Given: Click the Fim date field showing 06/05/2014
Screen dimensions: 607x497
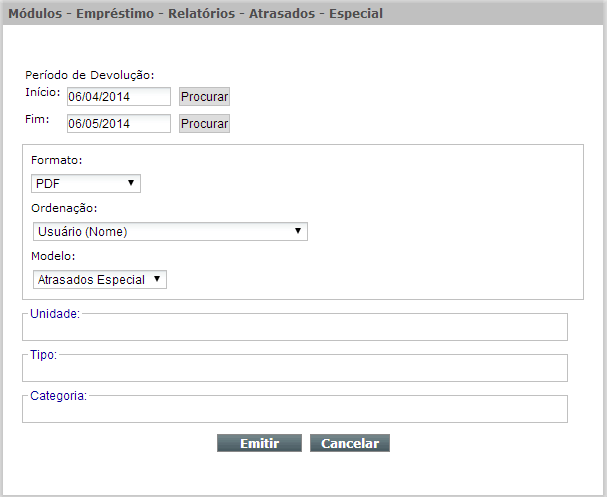Looking at the screenshot, I should (118, 123).
